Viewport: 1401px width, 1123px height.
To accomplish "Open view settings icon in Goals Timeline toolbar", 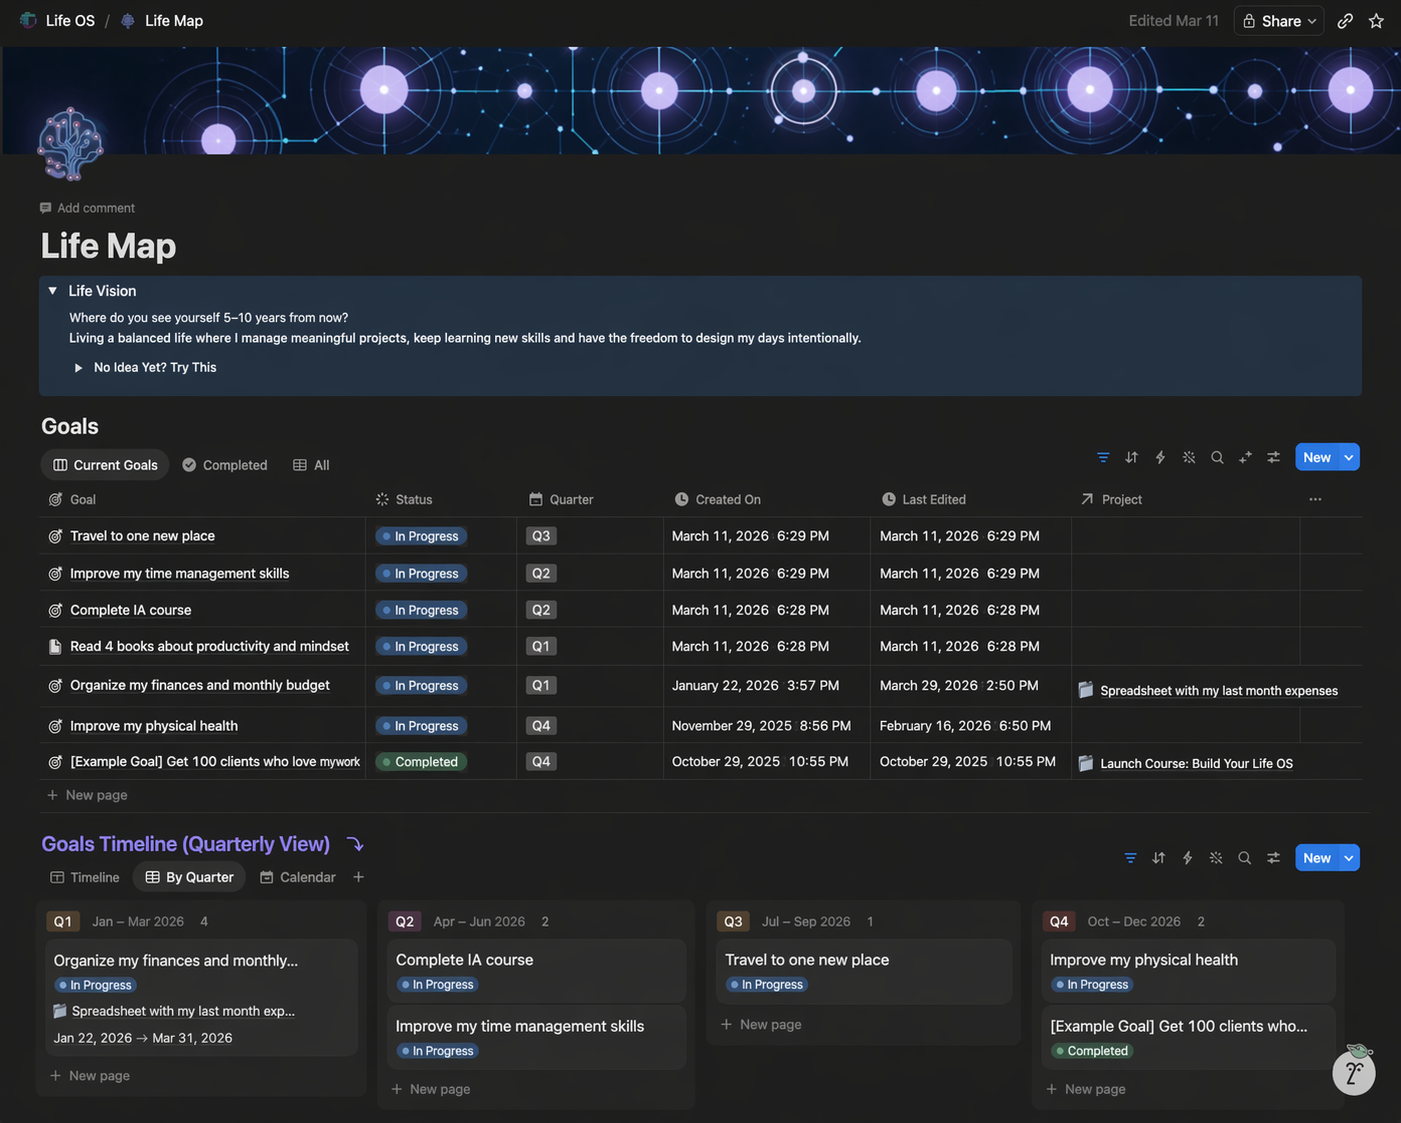I will point(1273,858).
